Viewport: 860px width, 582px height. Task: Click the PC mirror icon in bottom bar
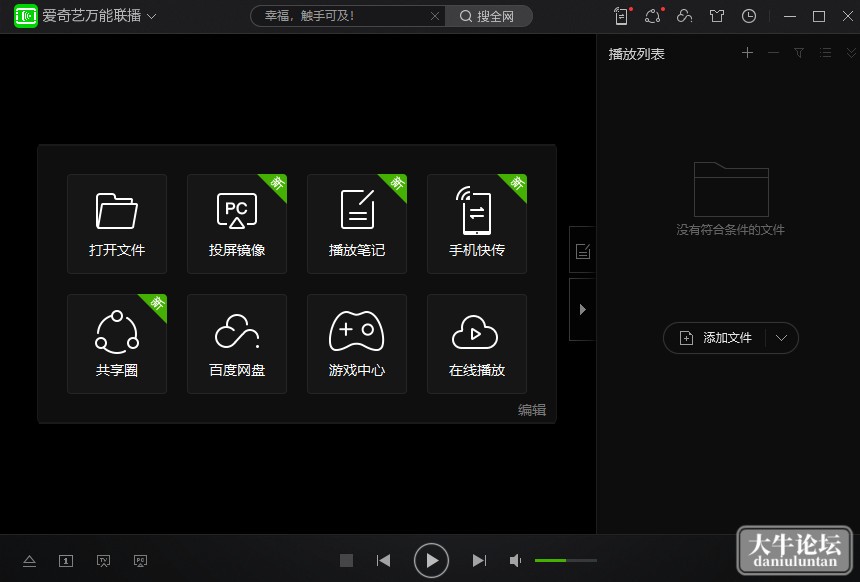(x=140, y=561)
